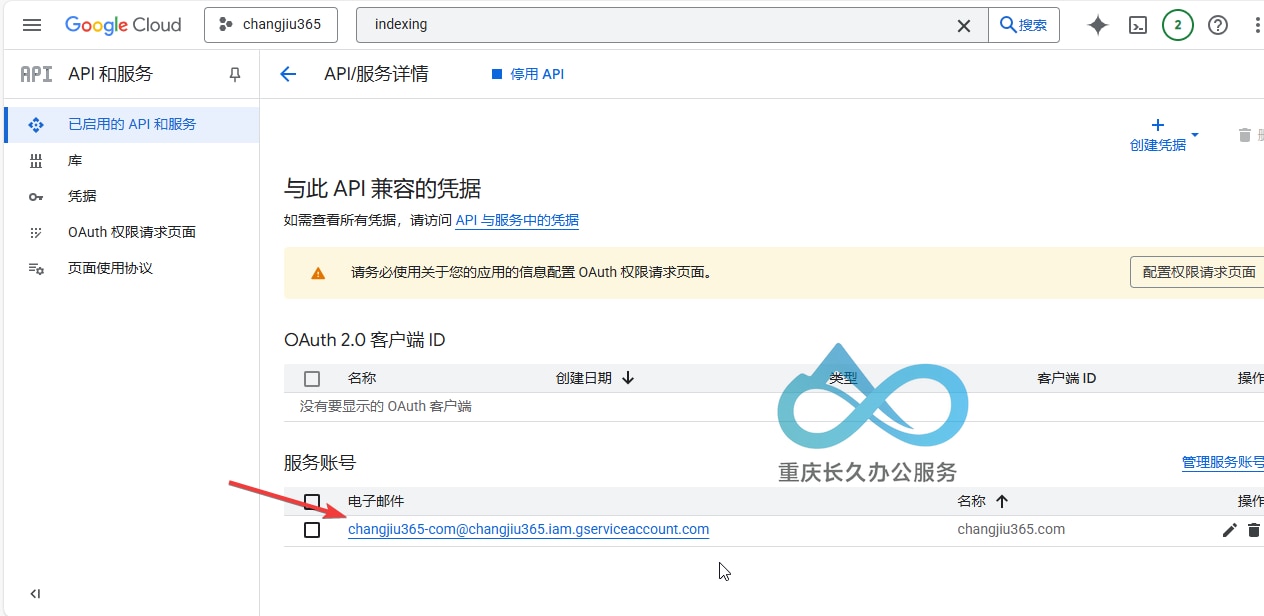Click the changjiu365.com name cell
1264x616 pixels.
pyautogui.click(x=1011, y=529)
